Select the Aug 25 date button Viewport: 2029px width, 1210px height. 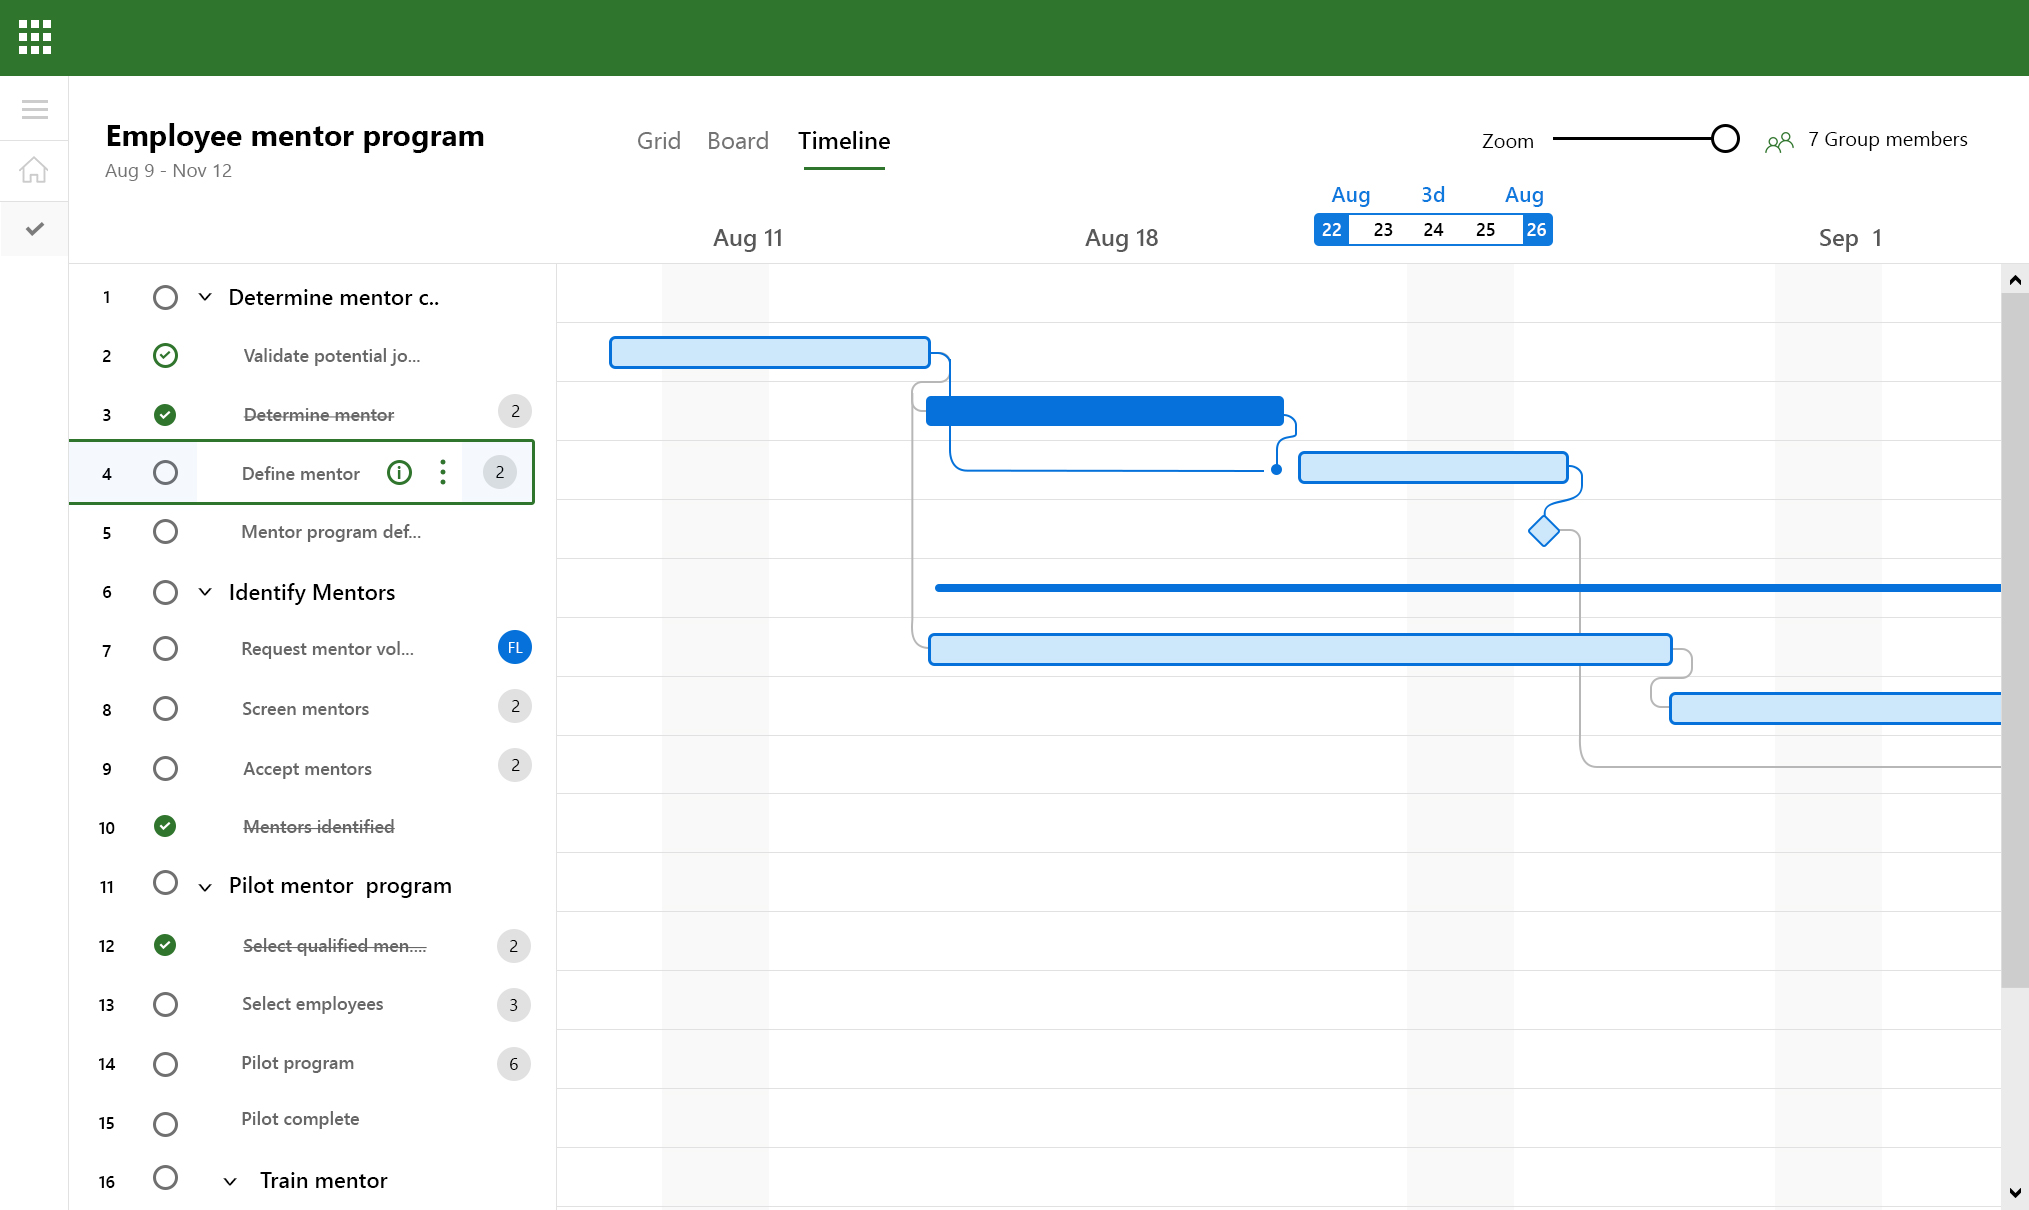(x=1486, y=229)
